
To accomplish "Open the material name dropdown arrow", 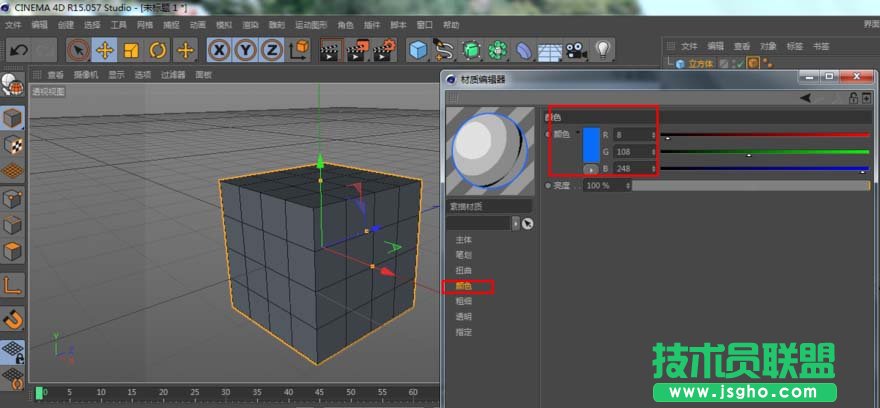I will point(516,223).
